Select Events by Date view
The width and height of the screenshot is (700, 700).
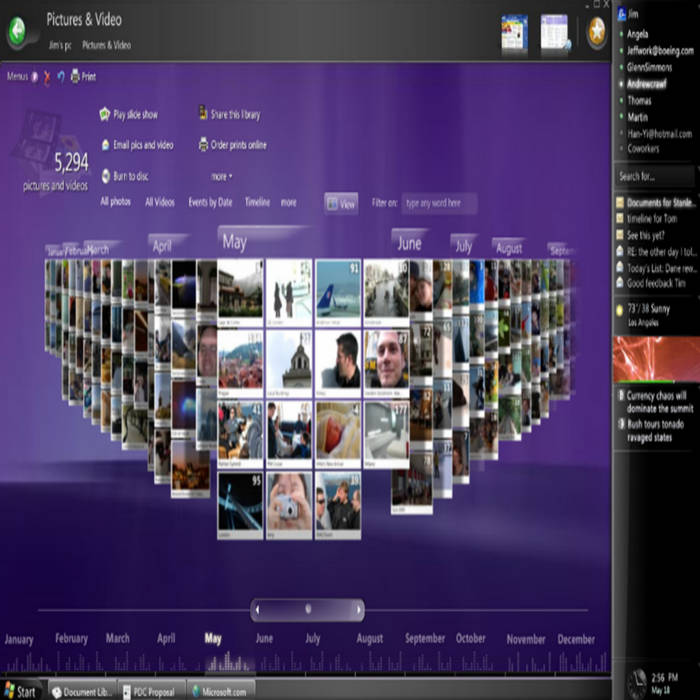tap(210, 202)
